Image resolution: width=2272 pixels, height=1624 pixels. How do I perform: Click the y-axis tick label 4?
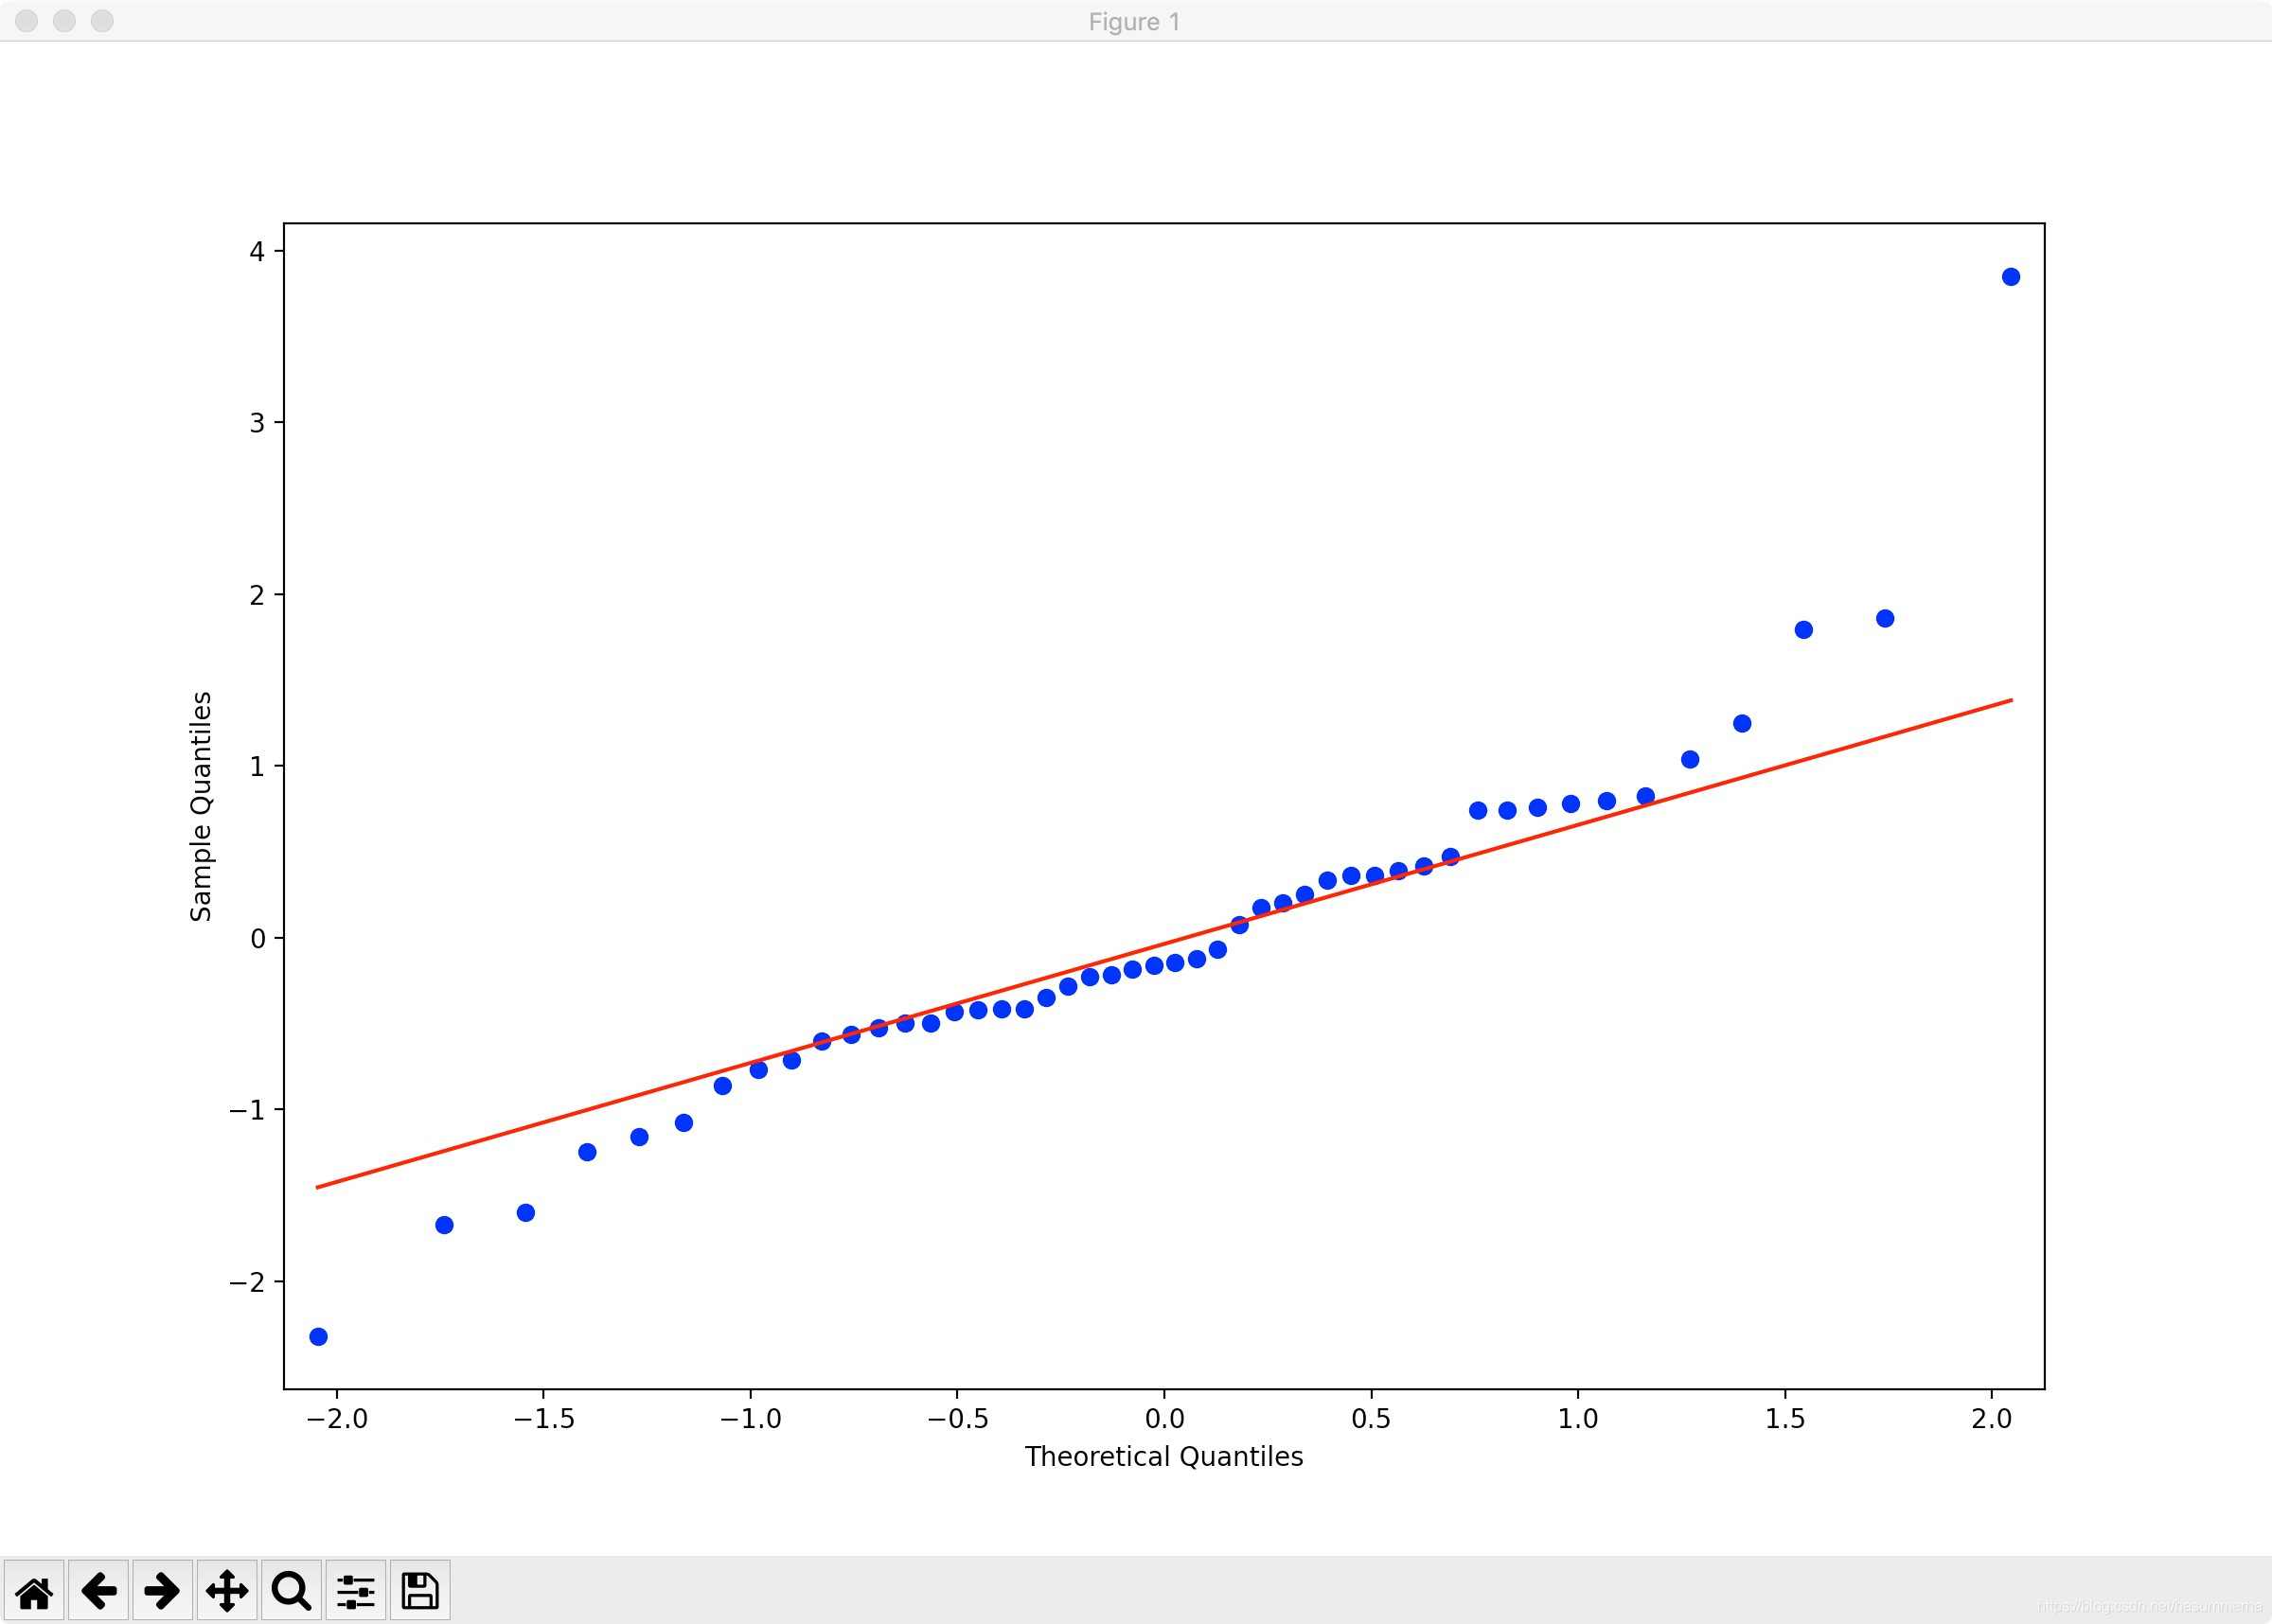[x=257, y=251]
